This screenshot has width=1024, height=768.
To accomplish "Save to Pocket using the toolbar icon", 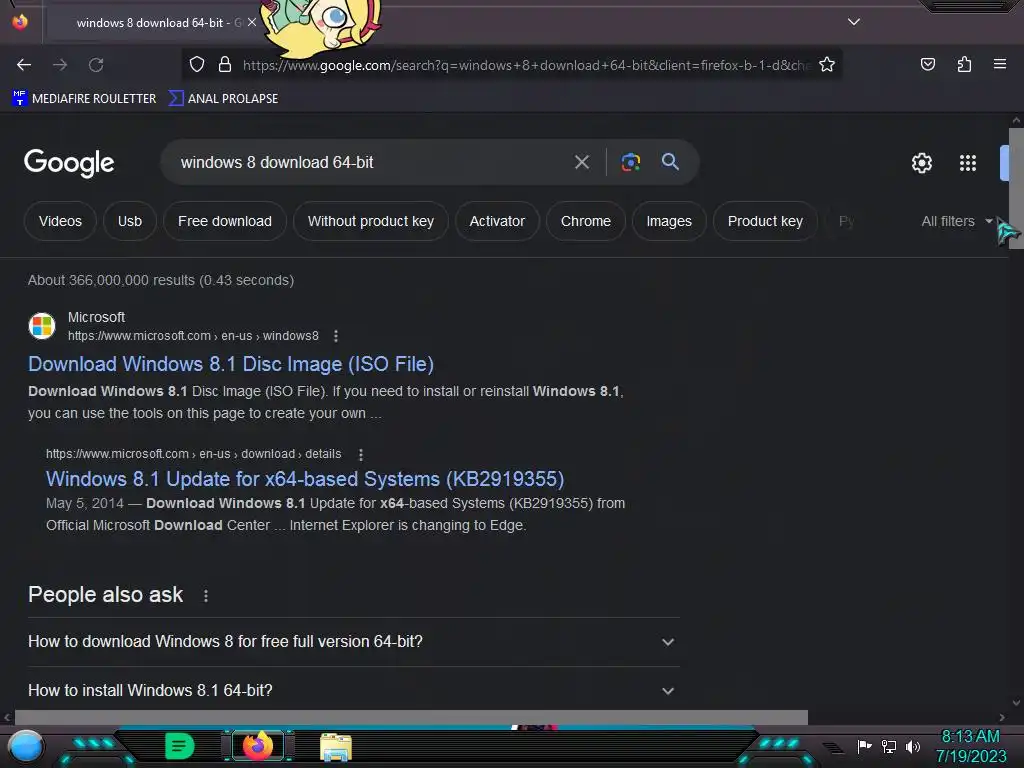I will (927, 64).
